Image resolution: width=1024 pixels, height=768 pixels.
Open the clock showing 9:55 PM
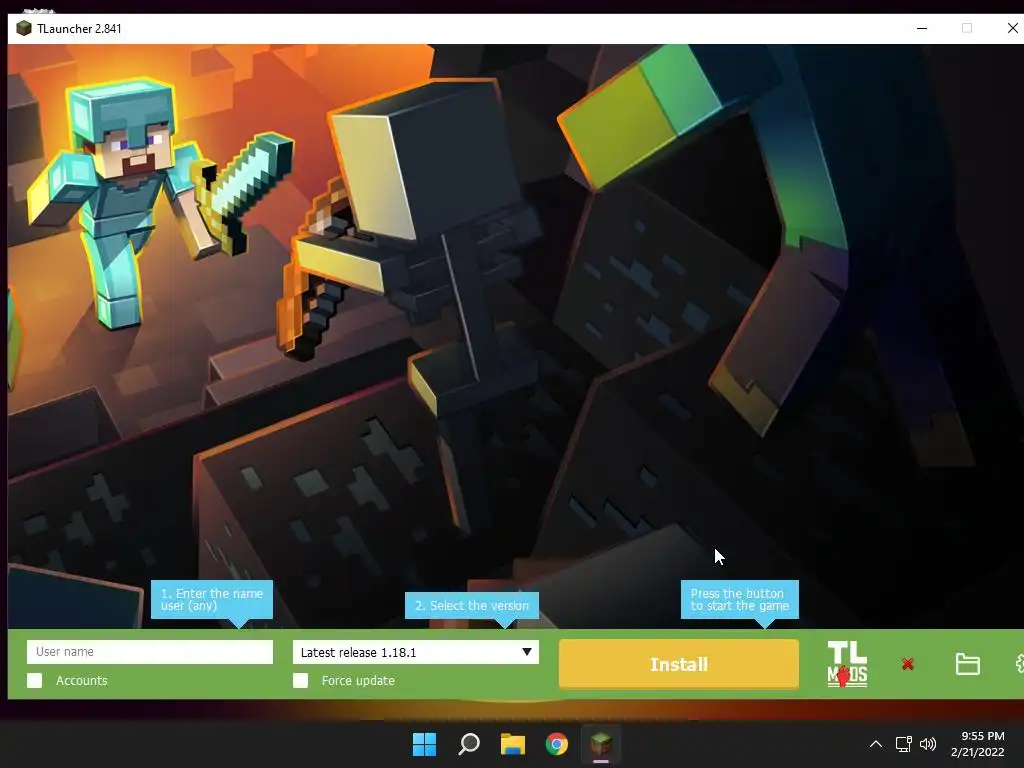coord(978,744)
